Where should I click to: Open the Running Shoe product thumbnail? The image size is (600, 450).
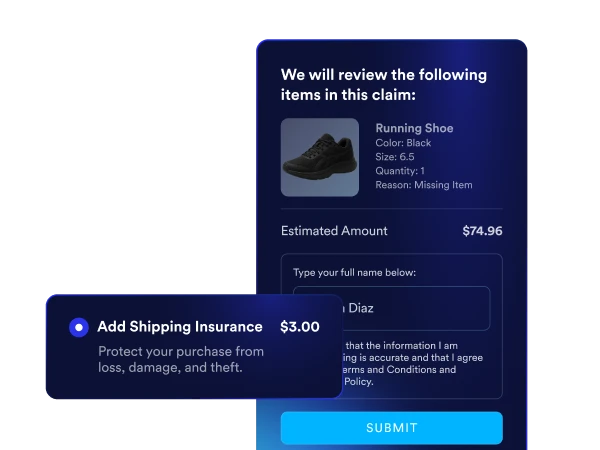pyautogui.click(x=320, y=157)
